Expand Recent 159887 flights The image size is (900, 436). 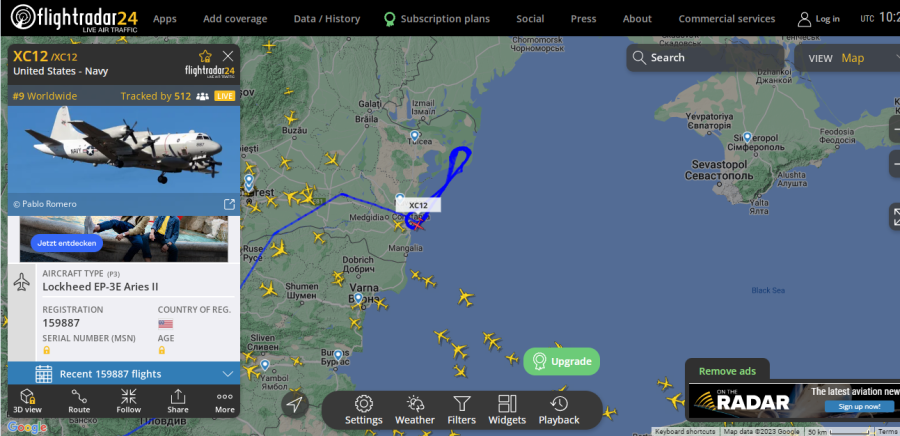[x=124, y=374]
